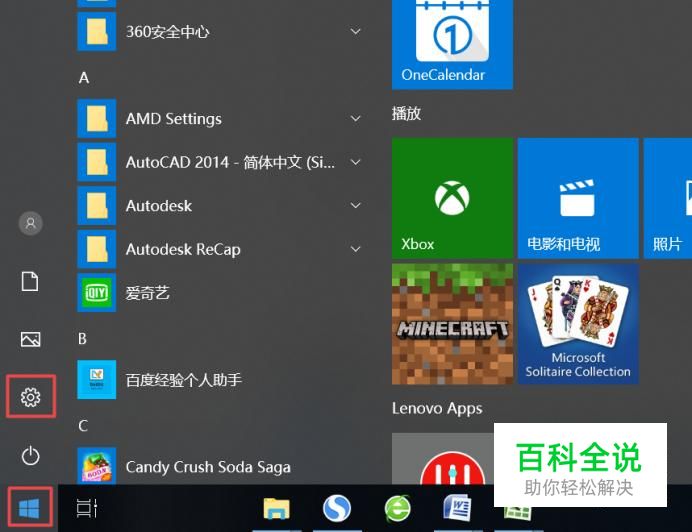Open the 照片 tile
The image size is (692, 532).
668,198
